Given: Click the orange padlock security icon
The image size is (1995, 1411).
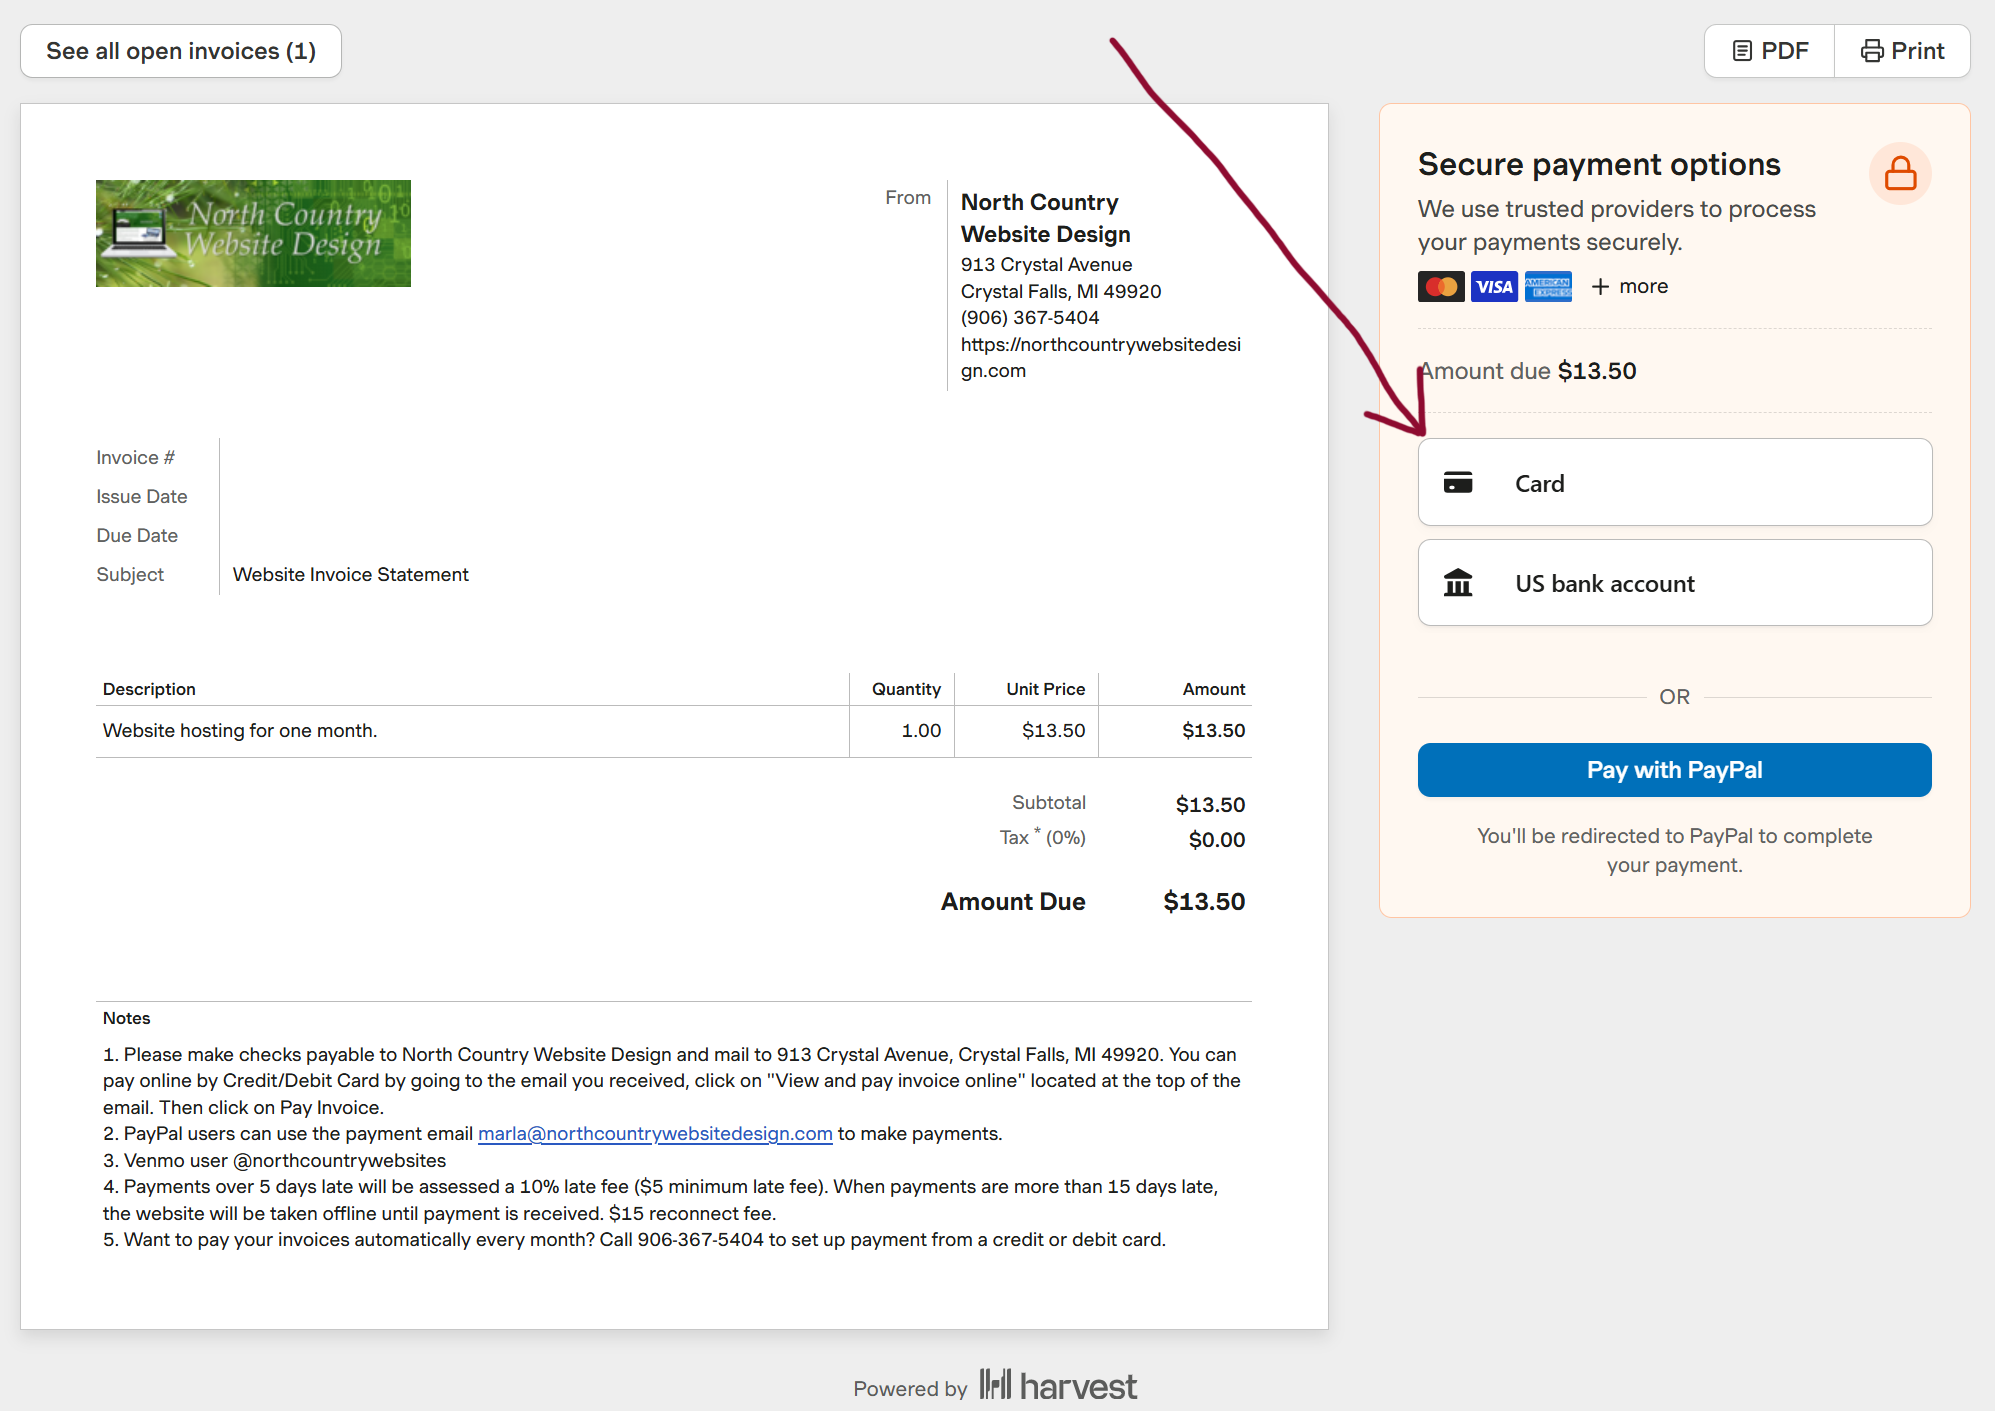Looking at the screenshot, I should (1900, 174).
